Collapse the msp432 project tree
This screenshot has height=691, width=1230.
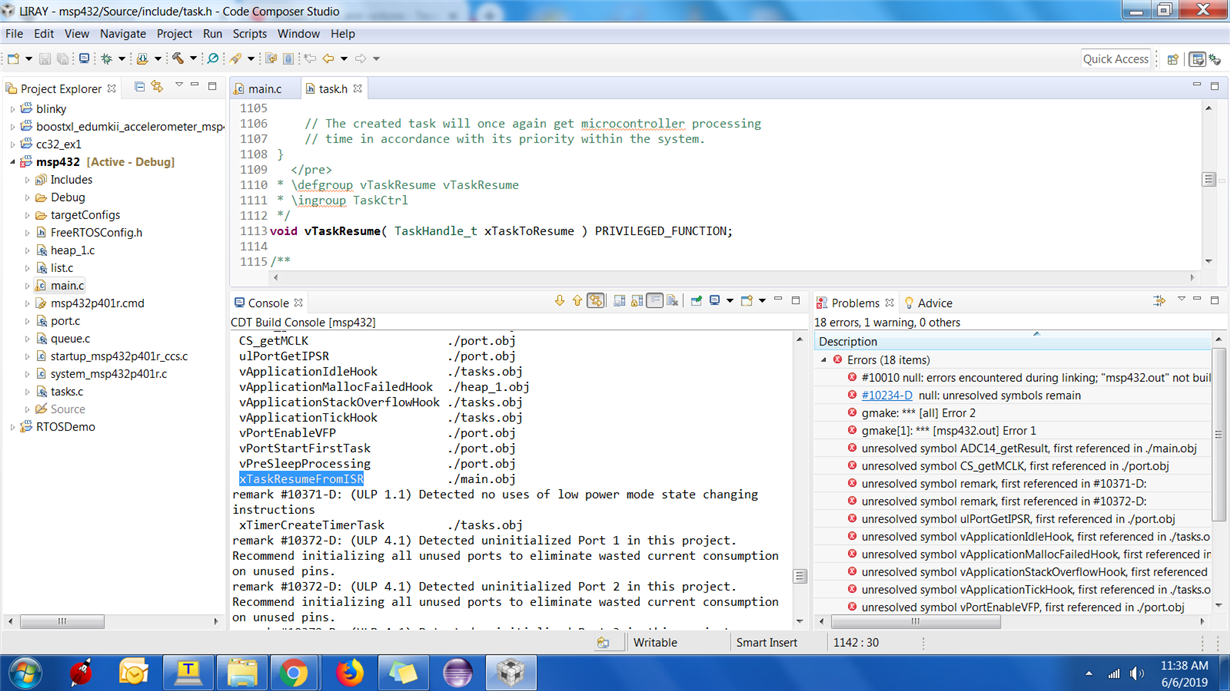coord(13,162)
